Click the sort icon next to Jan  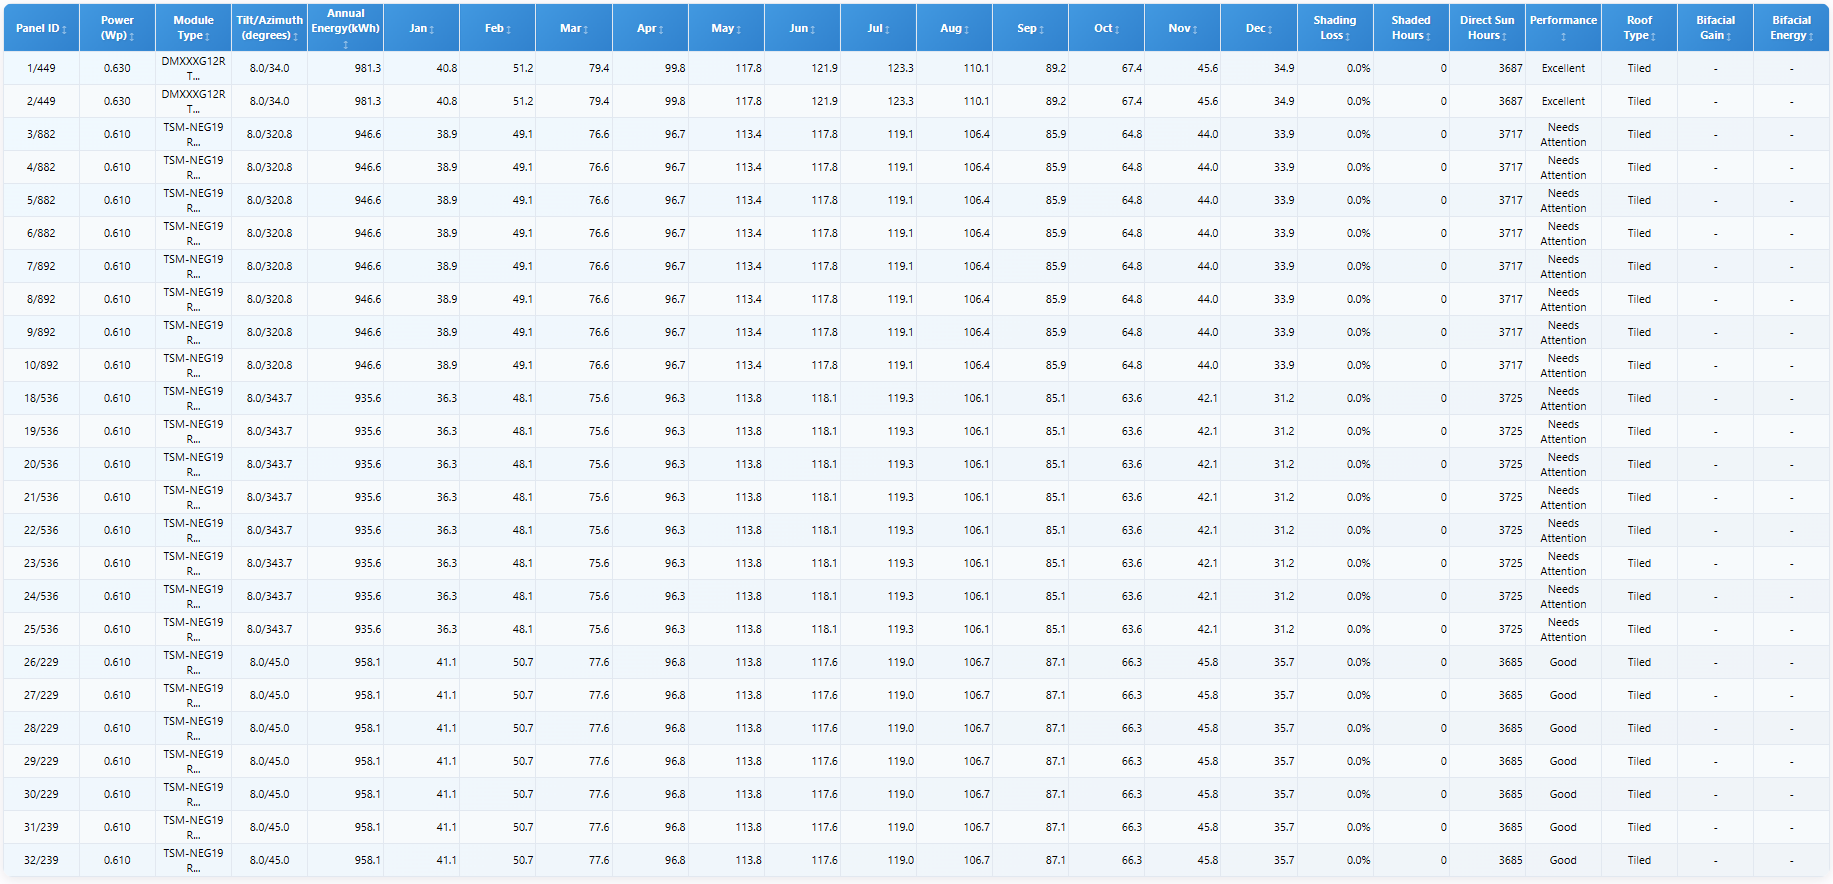(x=432, y=30)
